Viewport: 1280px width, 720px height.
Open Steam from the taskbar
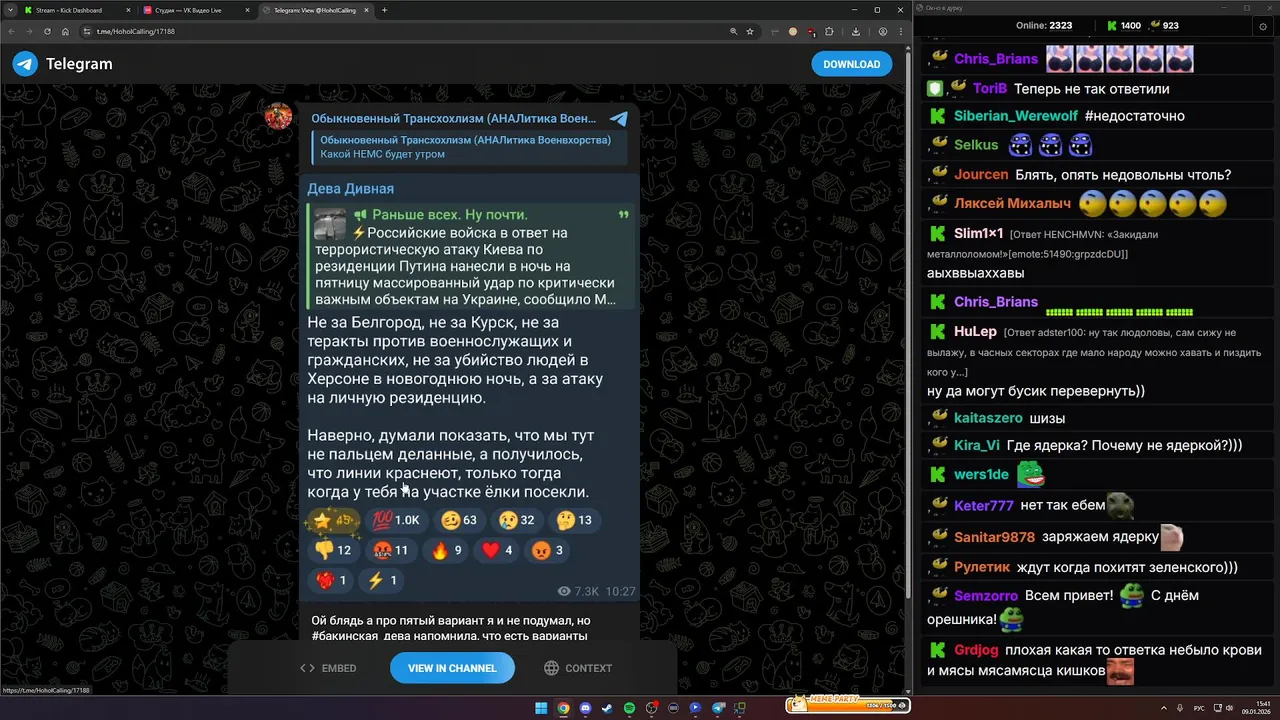point(607,708)
